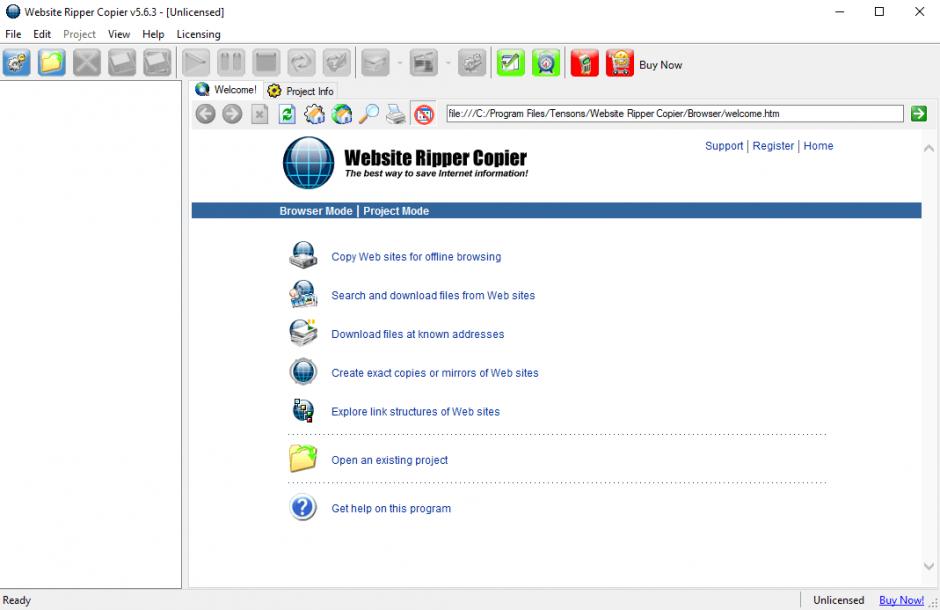Click the Search and download files icon
Viewport: 940px width, 610px height.
[x=303, y=294]
